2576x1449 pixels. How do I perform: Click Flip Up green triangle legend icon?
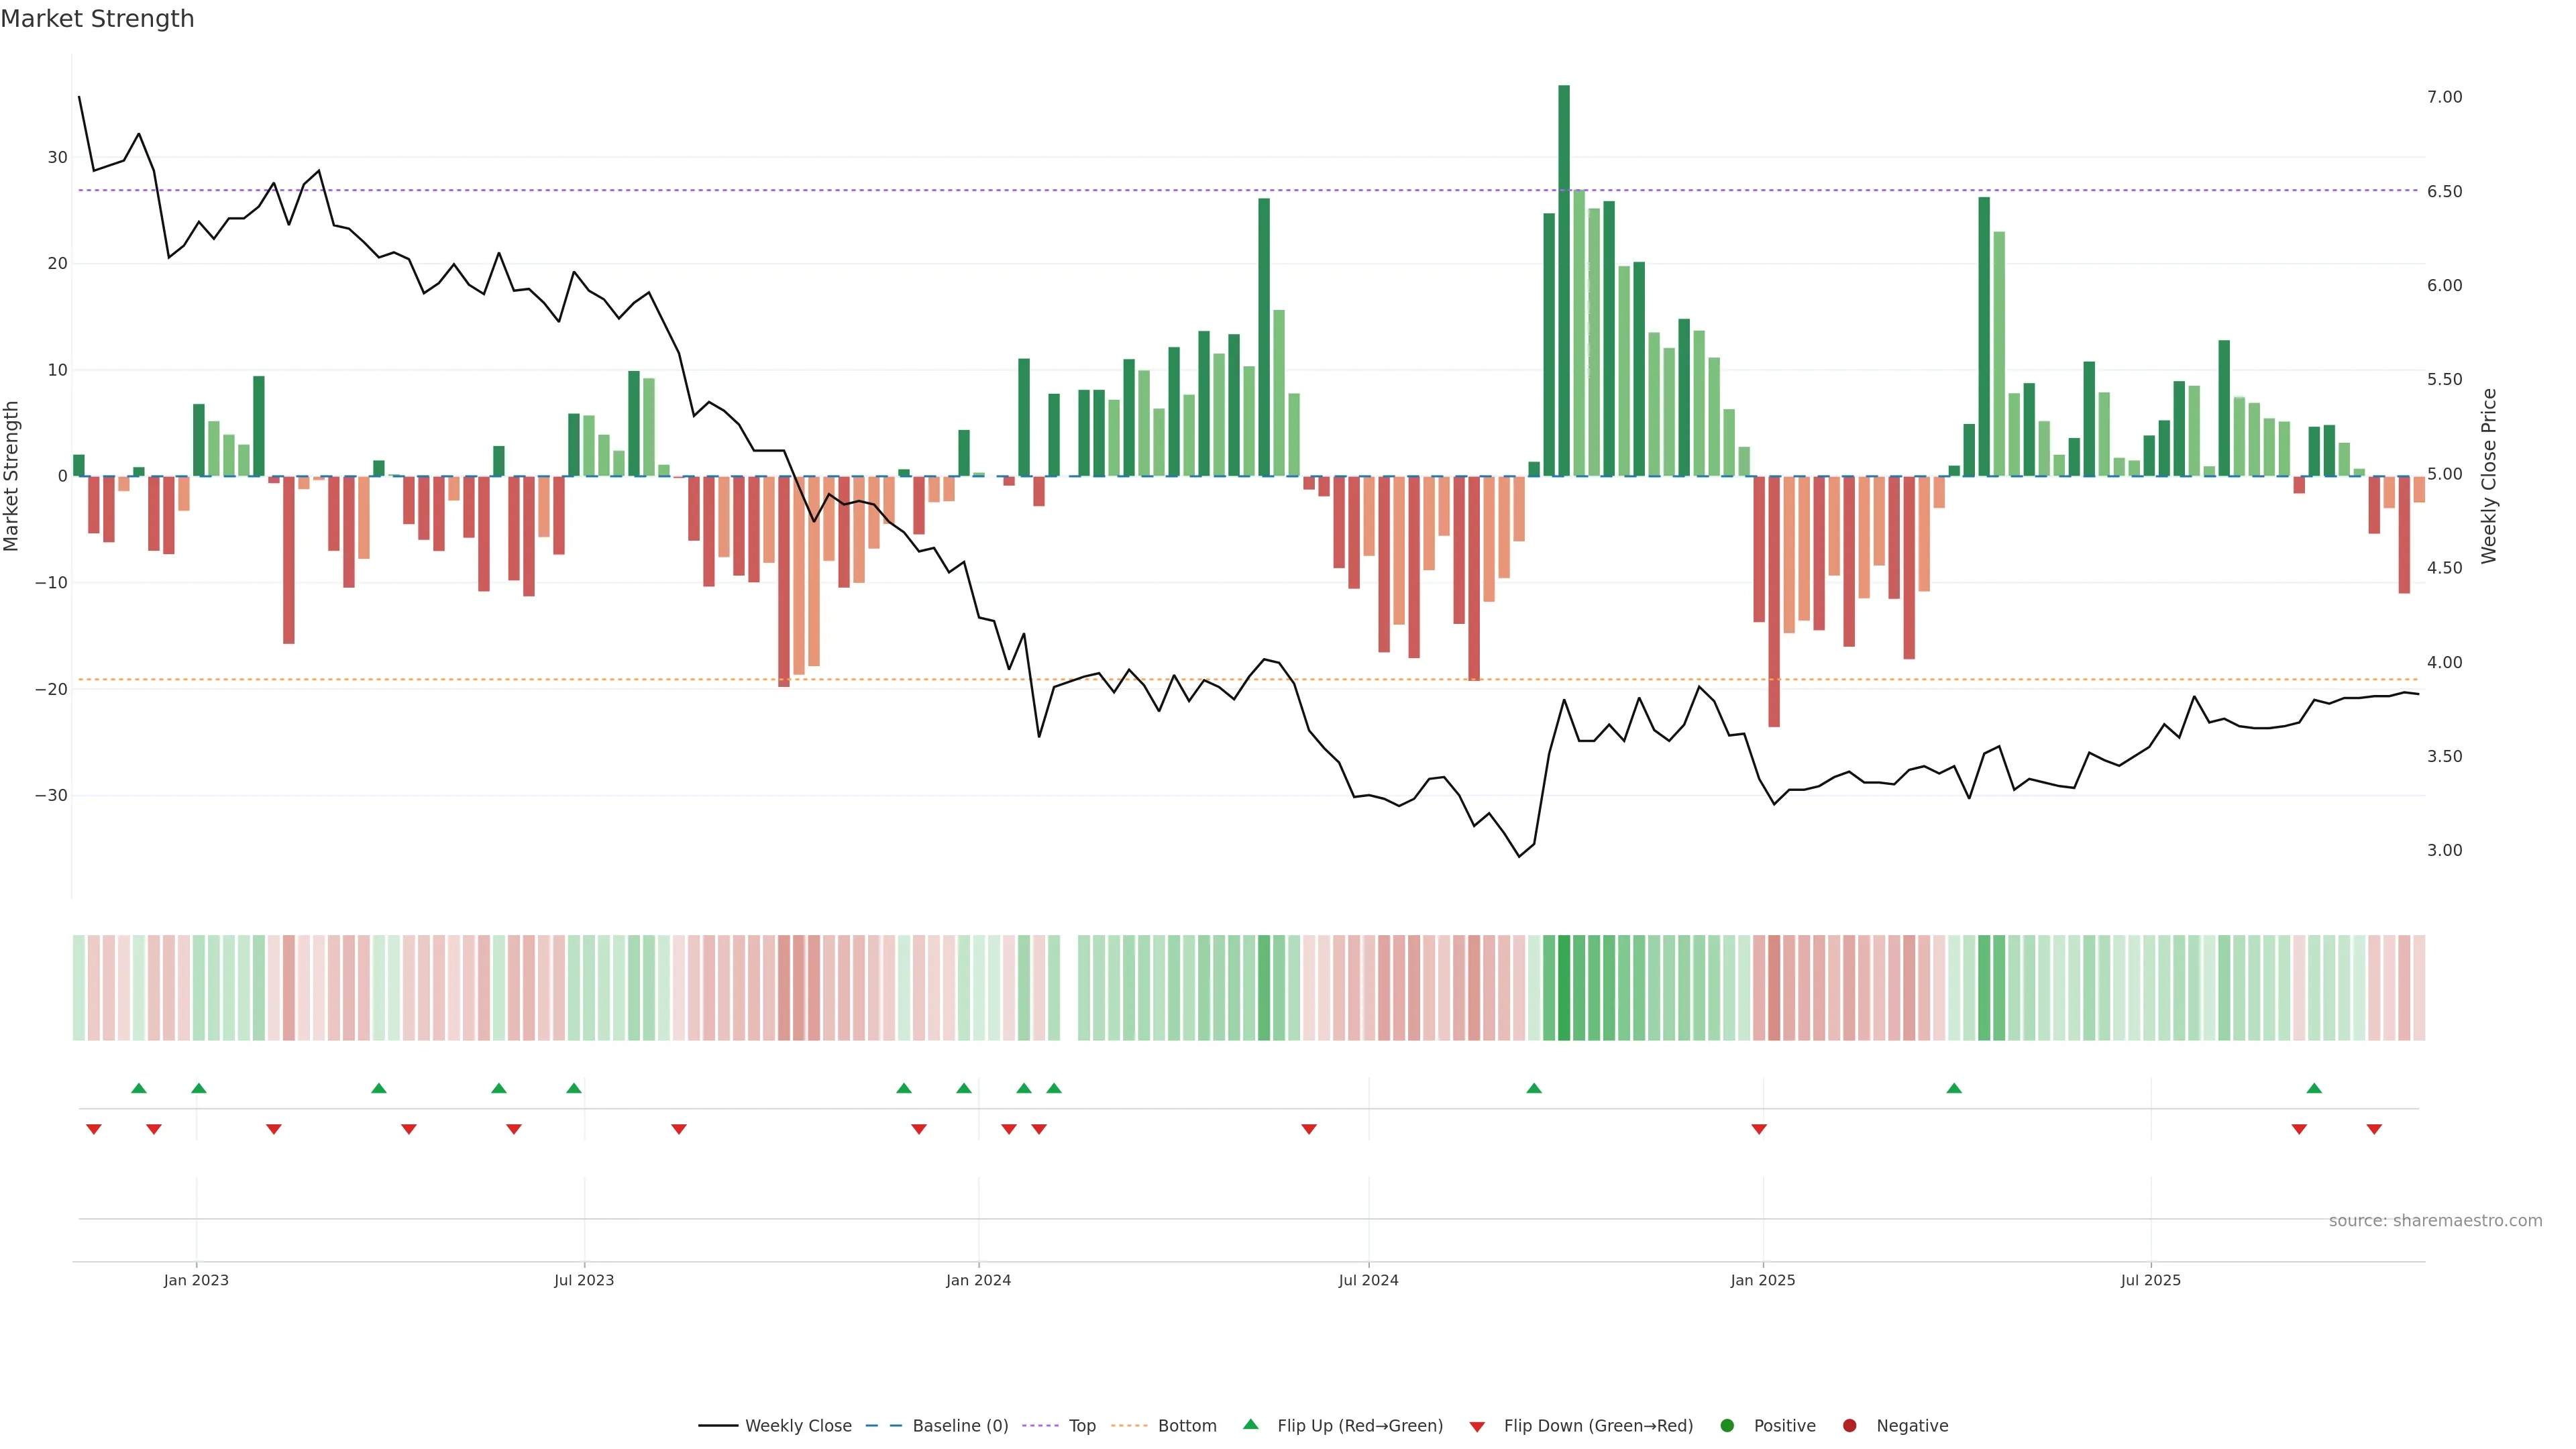(x=1250, y=1424)
